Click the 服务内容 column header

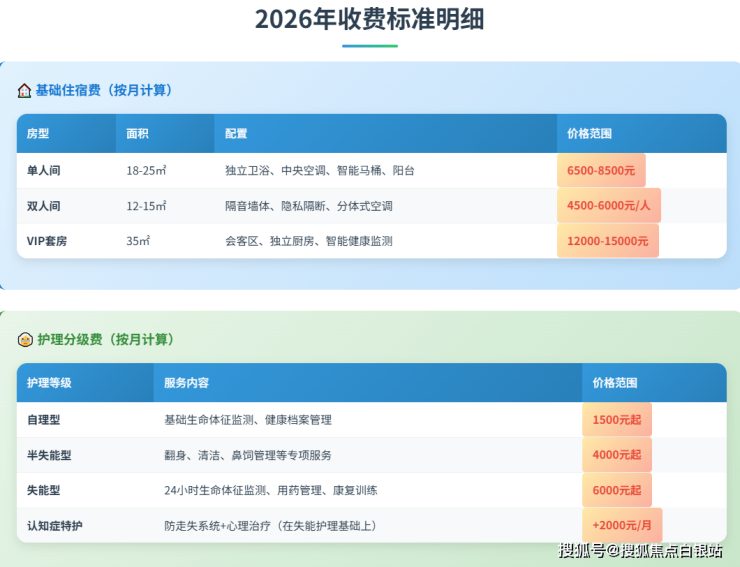(186, 383)
